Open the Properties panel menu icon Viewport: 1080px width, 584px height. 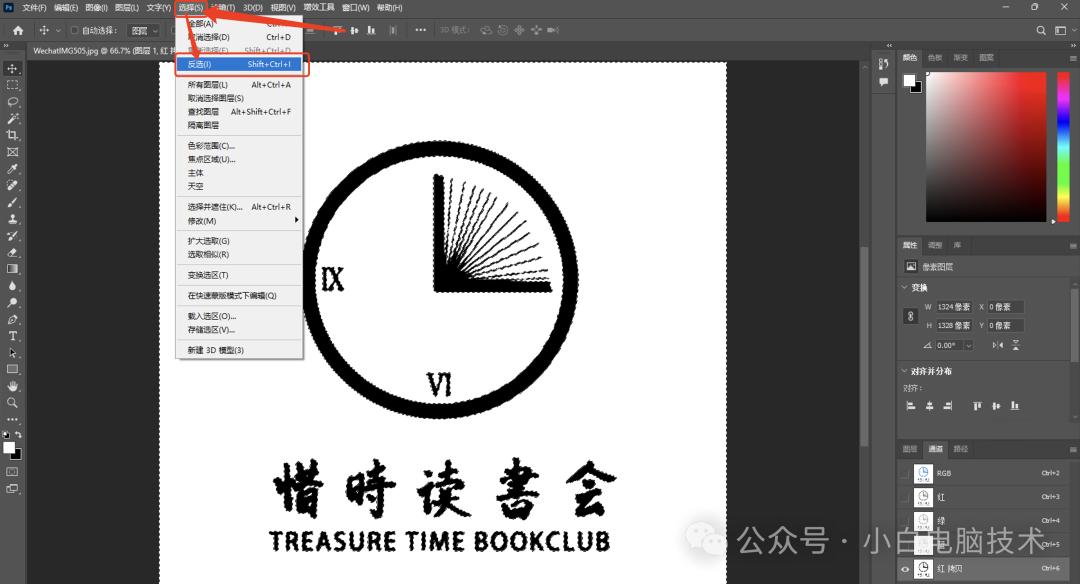click(x=1072, y=246)
